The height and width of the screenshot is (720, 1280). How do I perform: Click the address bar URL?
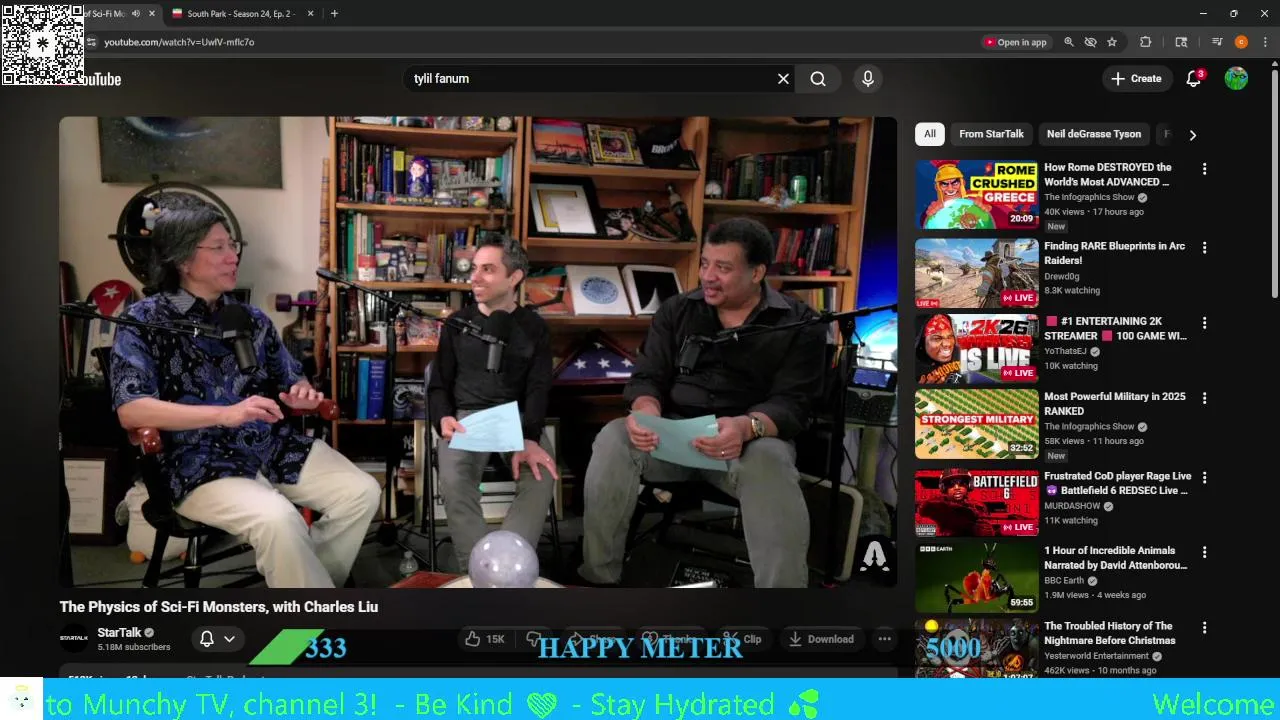coord(179,42)
